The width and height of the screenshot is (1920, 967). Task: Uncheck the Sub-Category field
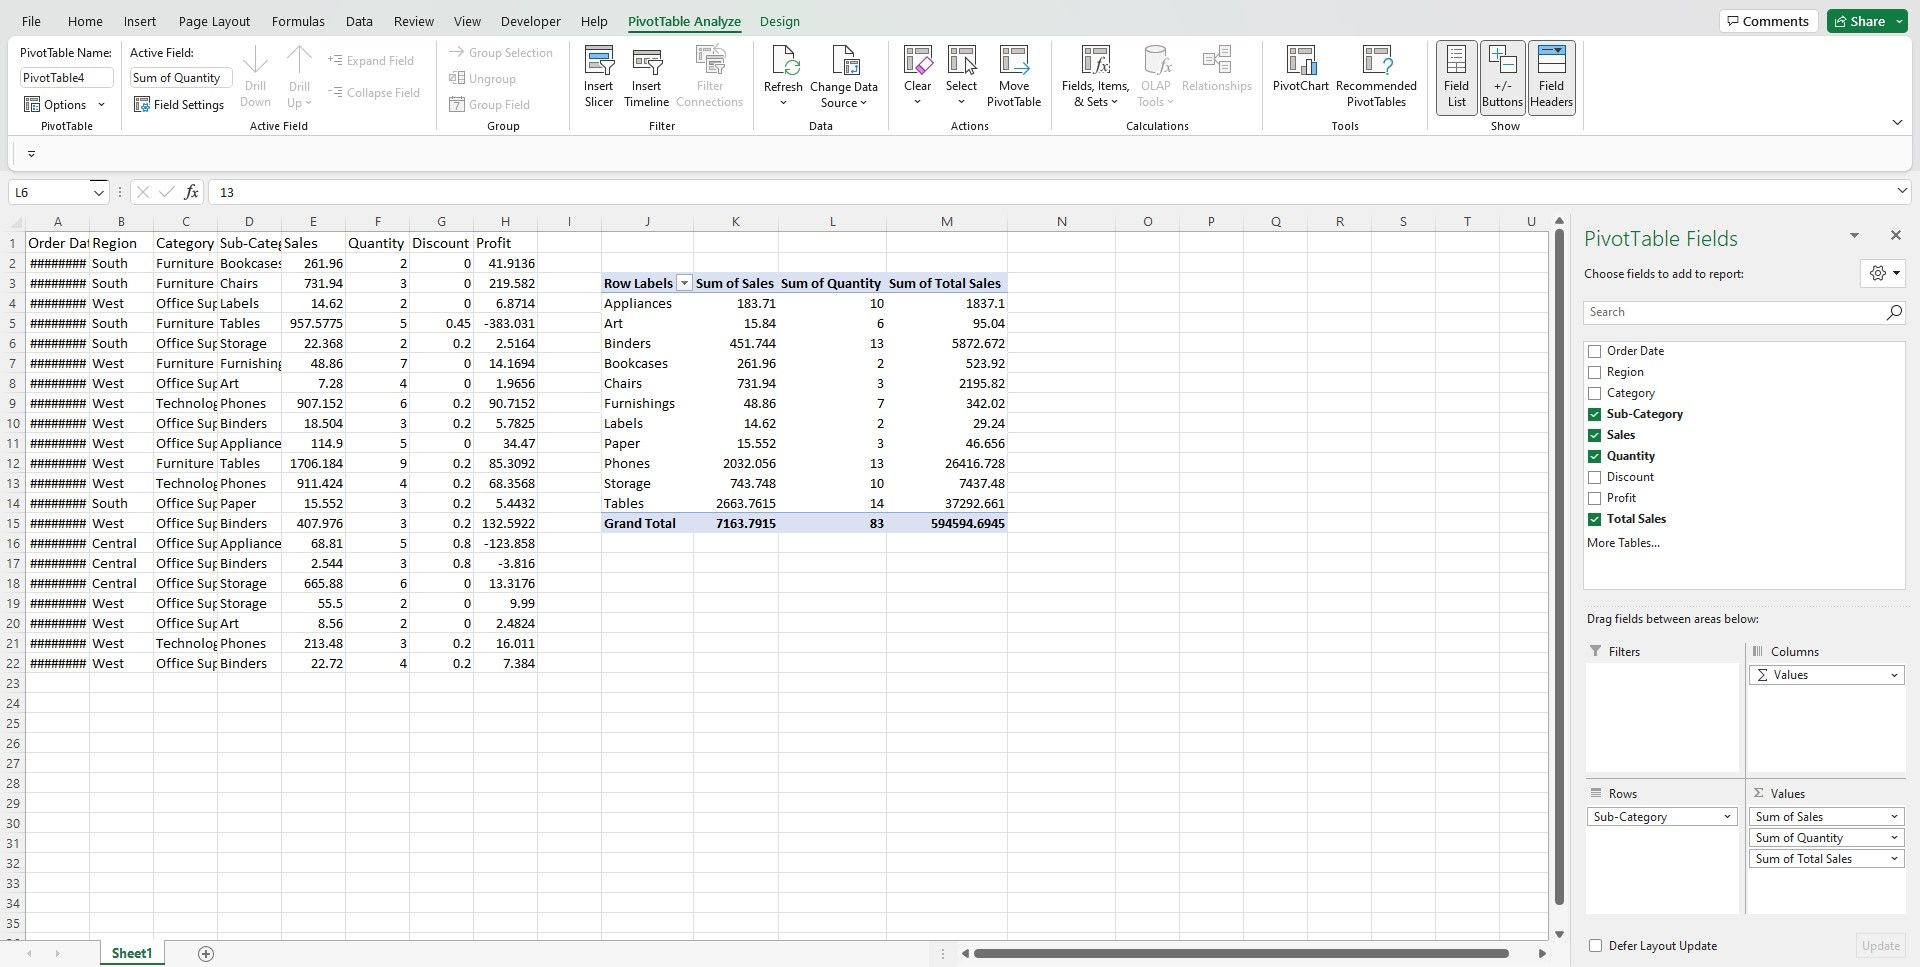1594,414
